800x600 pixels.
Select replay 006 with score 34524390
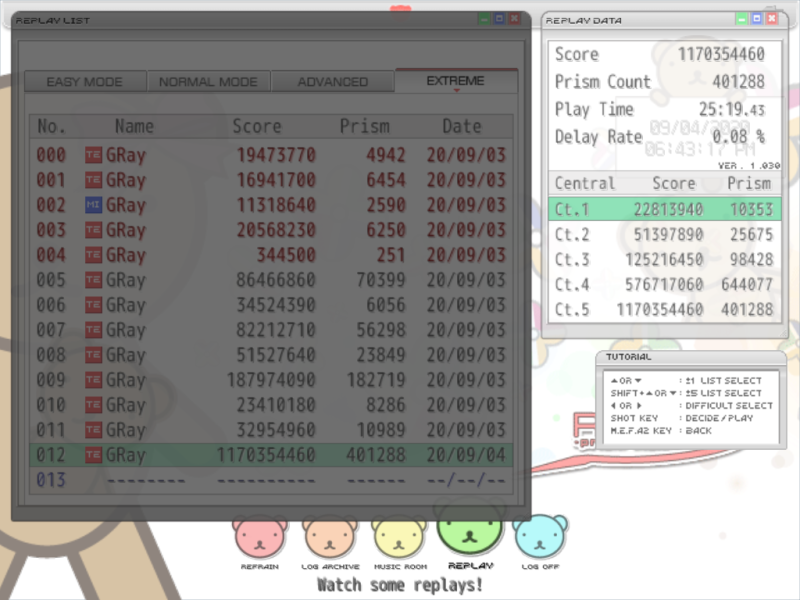(271, 305)
